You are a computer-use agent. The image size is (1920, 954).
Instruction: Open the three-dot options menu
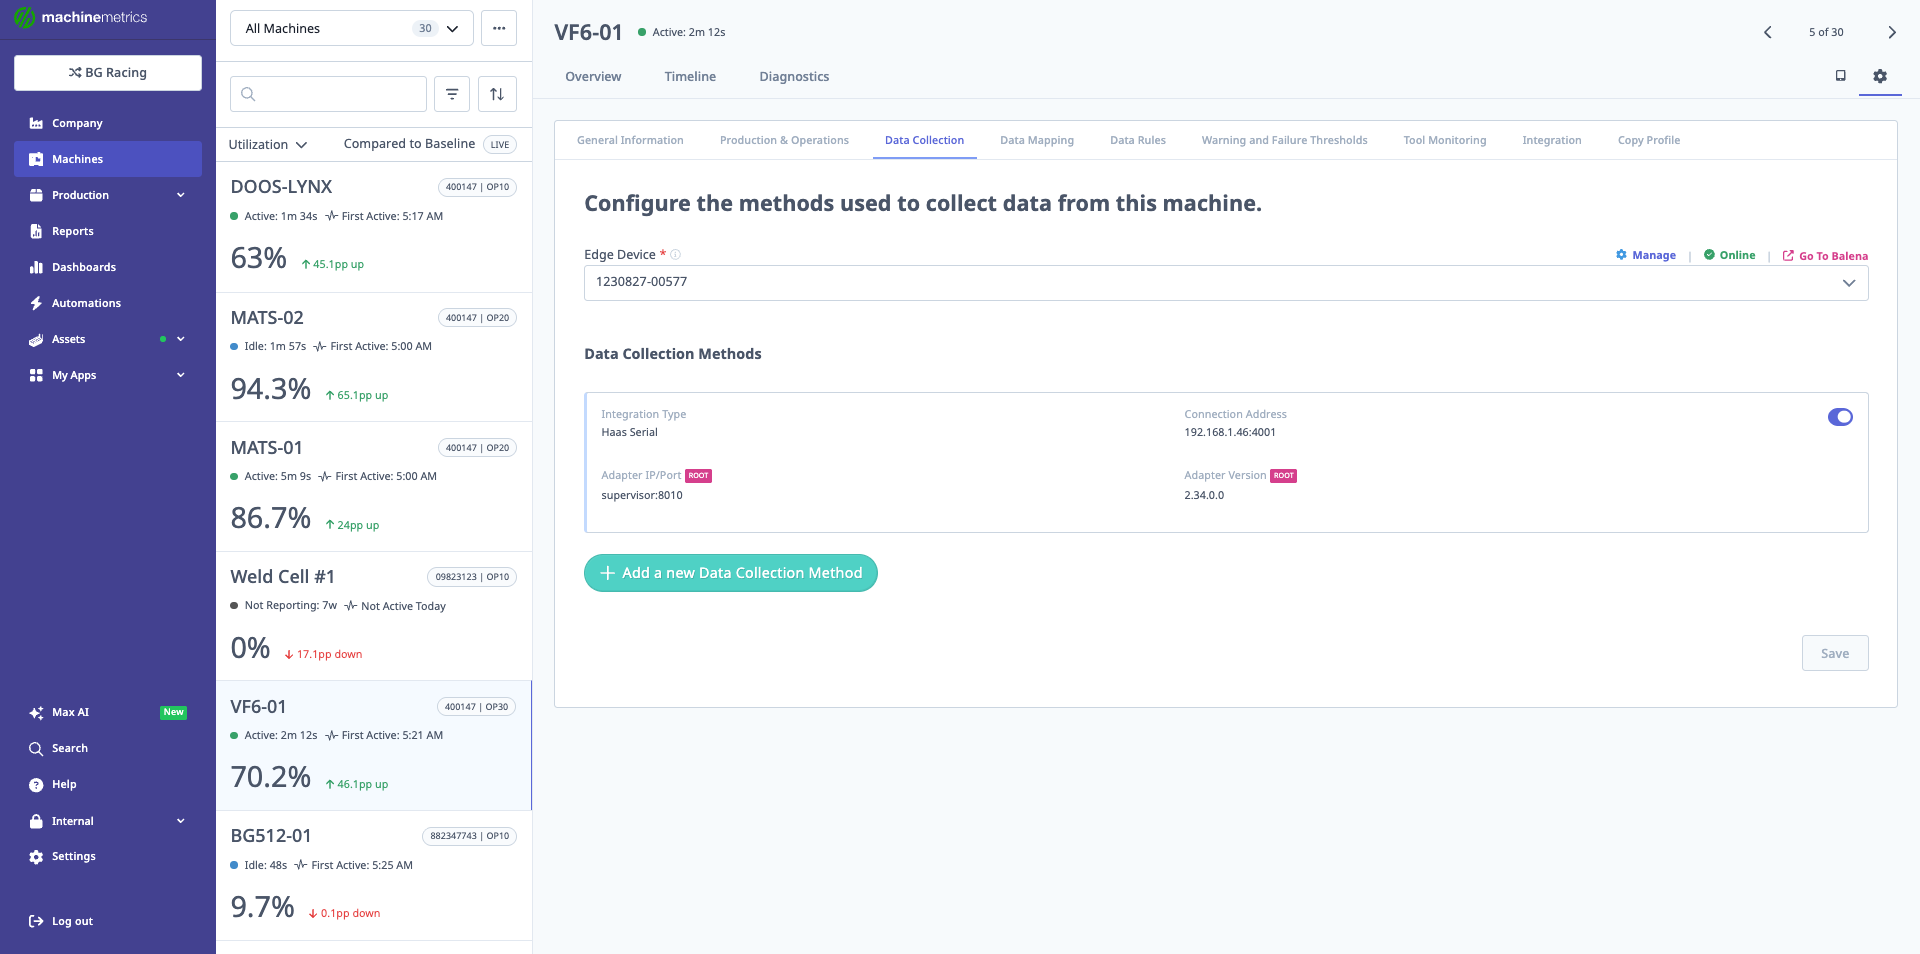pos(499,28)
